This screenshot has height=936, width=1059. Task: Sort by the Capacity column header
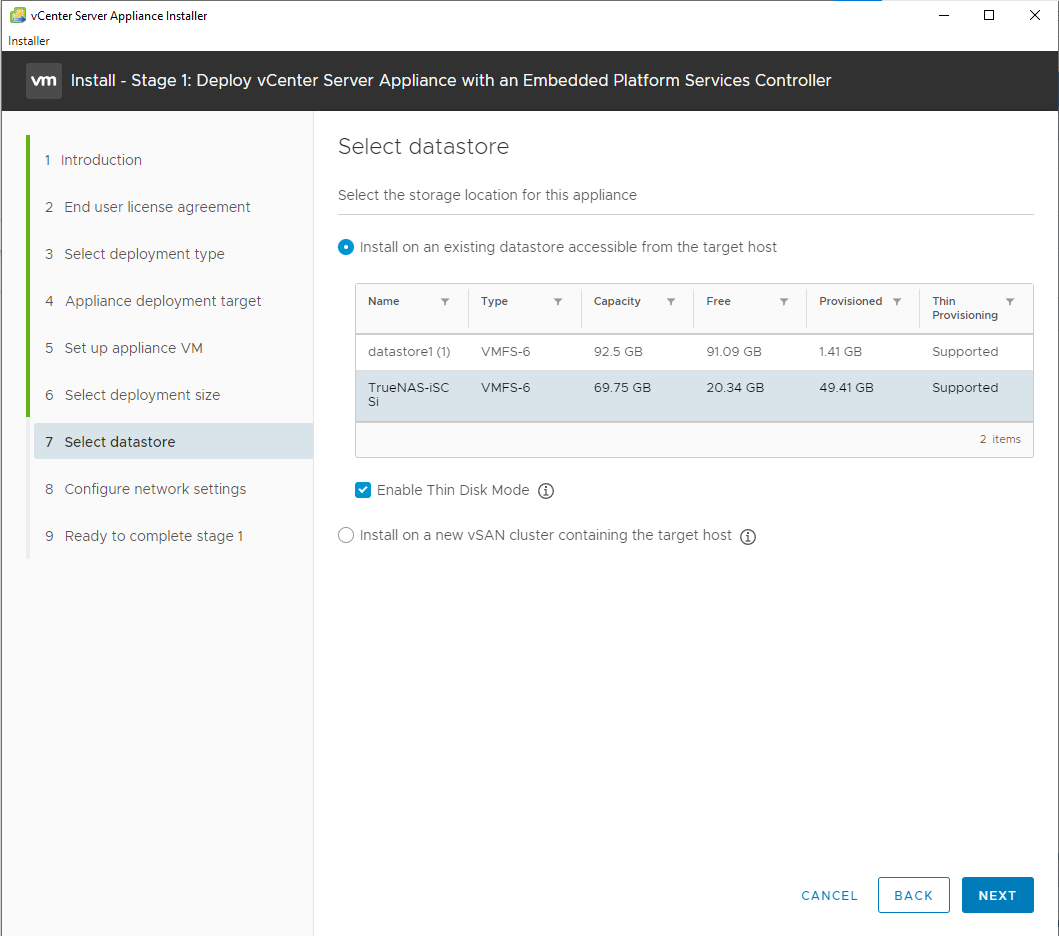pyautogui.click(x=617, y=301)
